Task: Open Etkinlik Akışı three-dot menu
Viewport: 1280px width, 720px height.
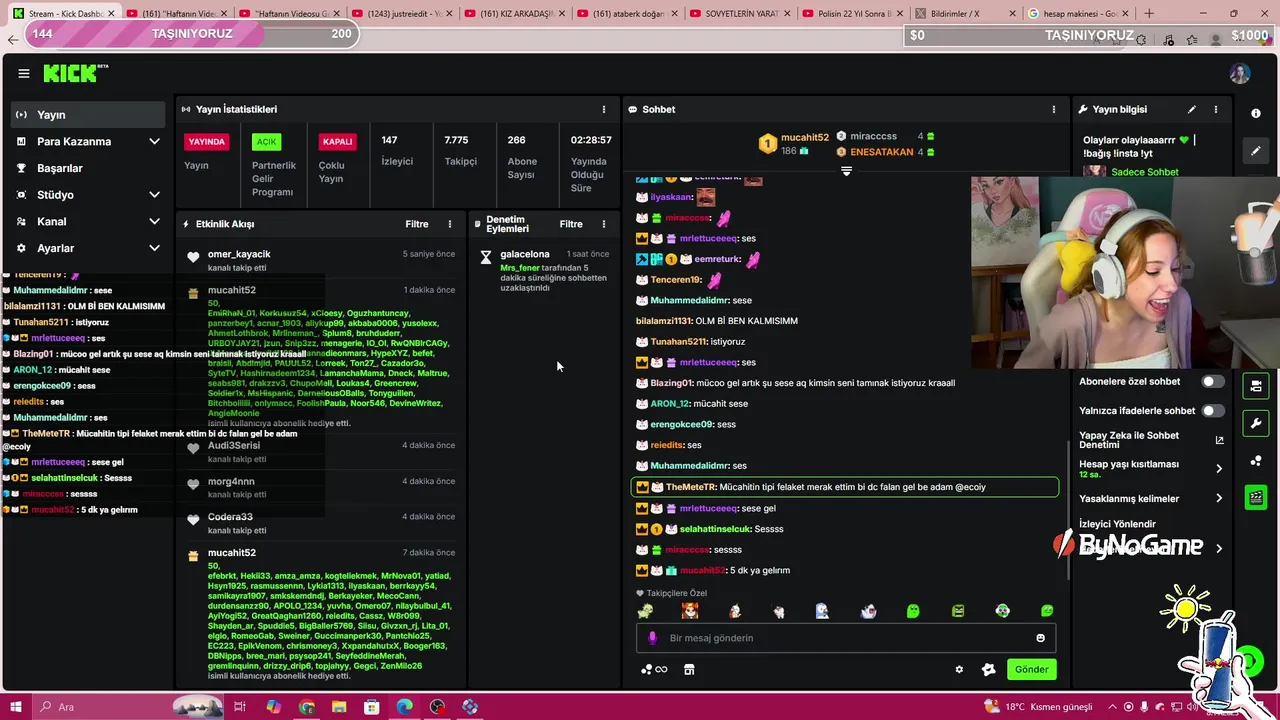Action: click(449, 224)
